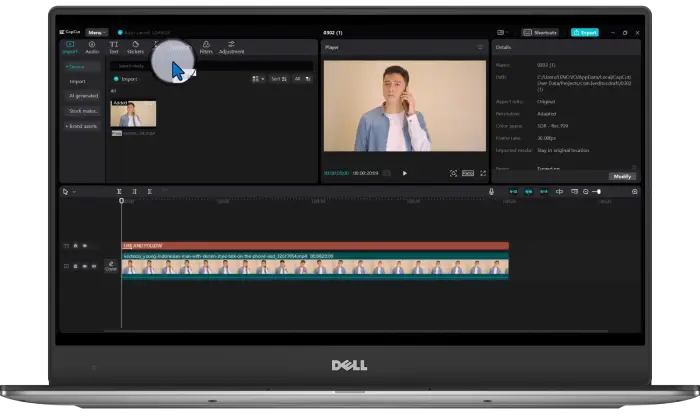Screen dimensions: 700x417
Task: Open the Audio tab
Action: tap(92, 47)
